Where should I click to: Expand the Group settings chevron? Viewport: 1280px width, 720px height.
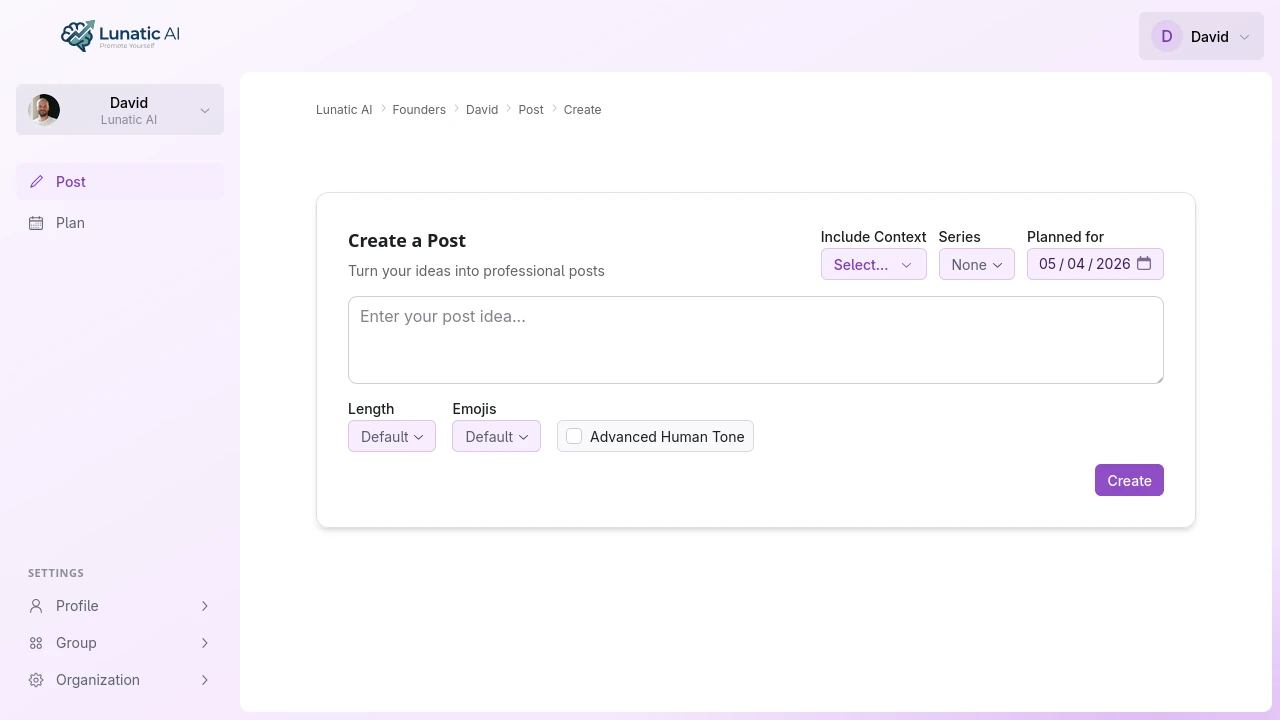205,643
